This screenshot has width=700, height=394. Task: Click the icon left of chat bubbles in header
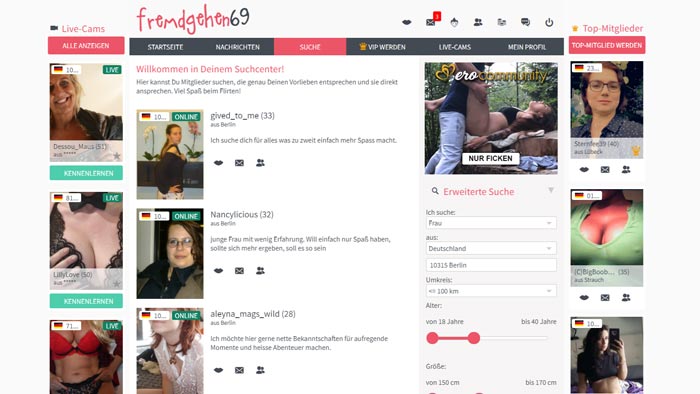(x=502, y=22)
